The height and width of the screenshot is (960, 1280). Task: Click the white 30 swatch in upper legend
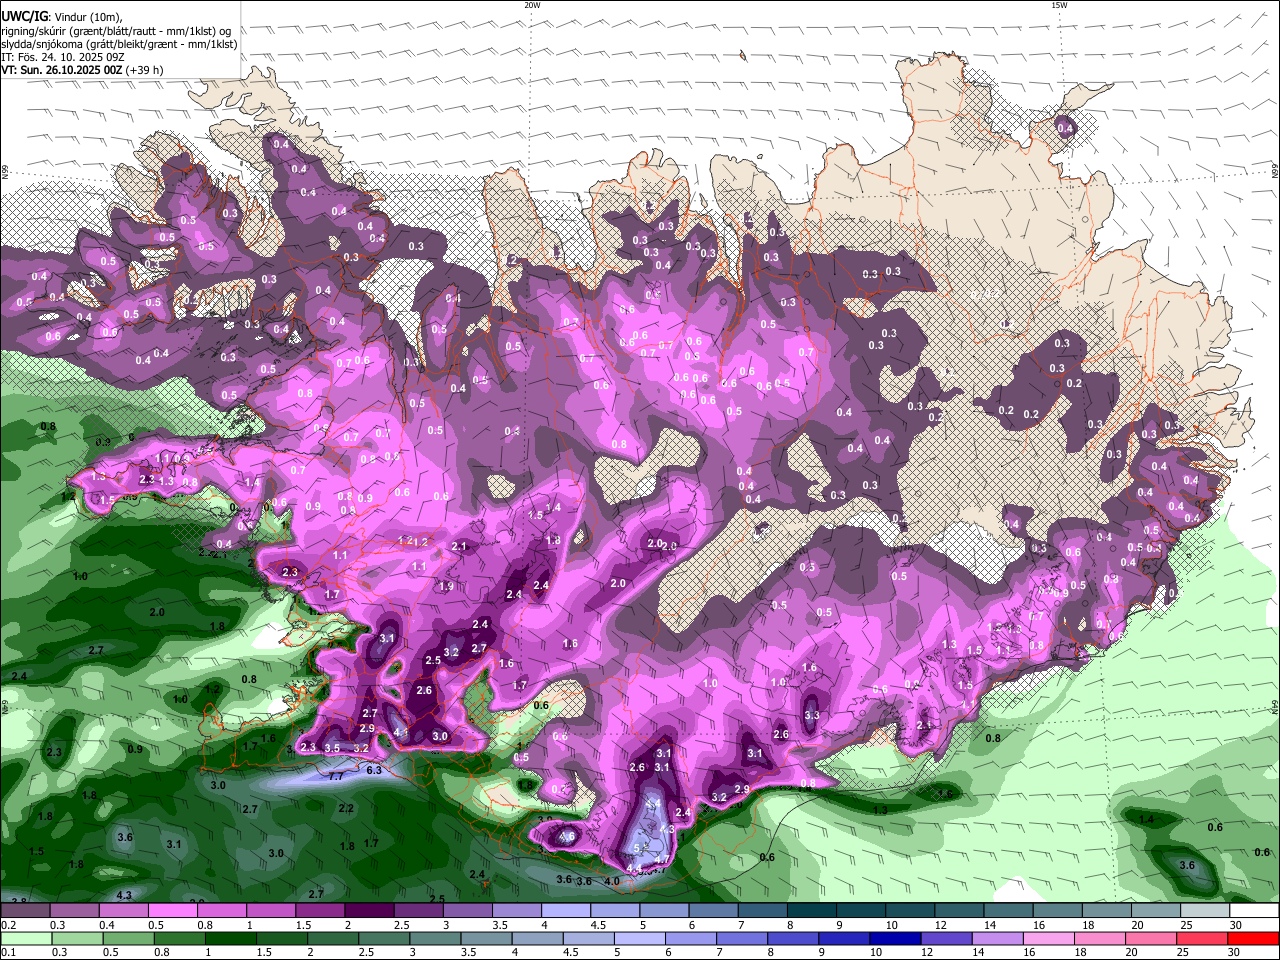click(1255, 910)
